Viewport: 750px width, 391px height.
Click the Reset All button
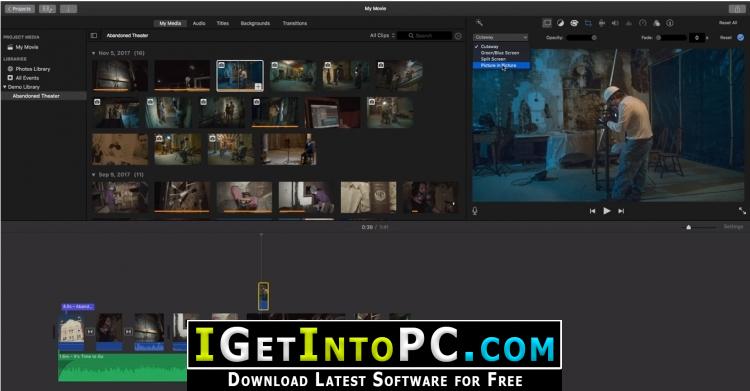tap(728, 22)
